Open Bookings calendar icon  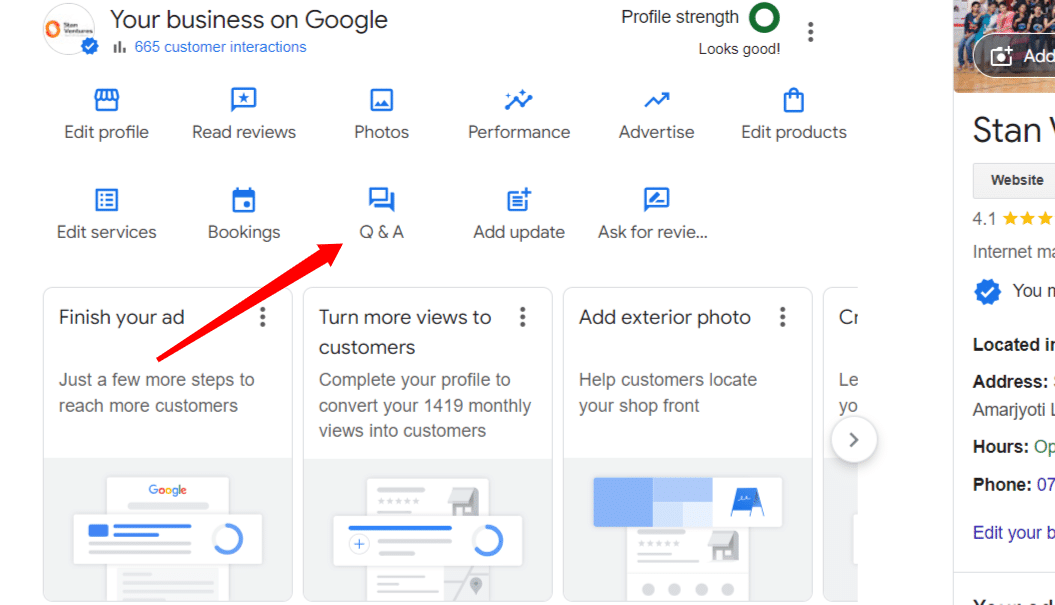pos(244,200)
